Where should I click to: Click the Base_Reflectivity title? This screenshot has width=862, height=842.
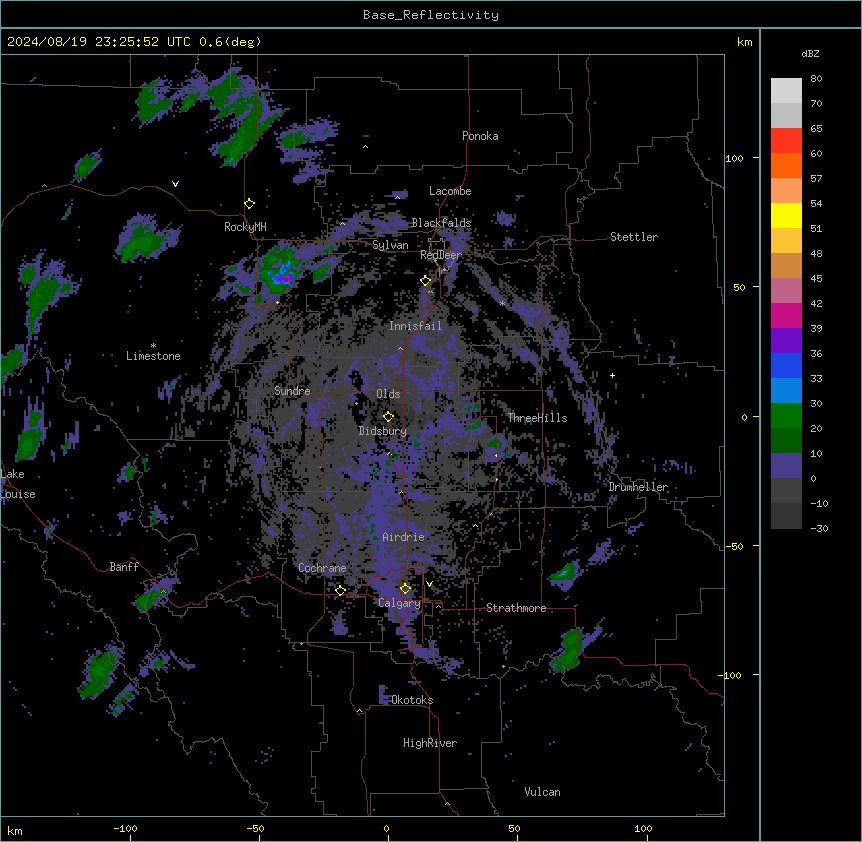pos(431,15)
